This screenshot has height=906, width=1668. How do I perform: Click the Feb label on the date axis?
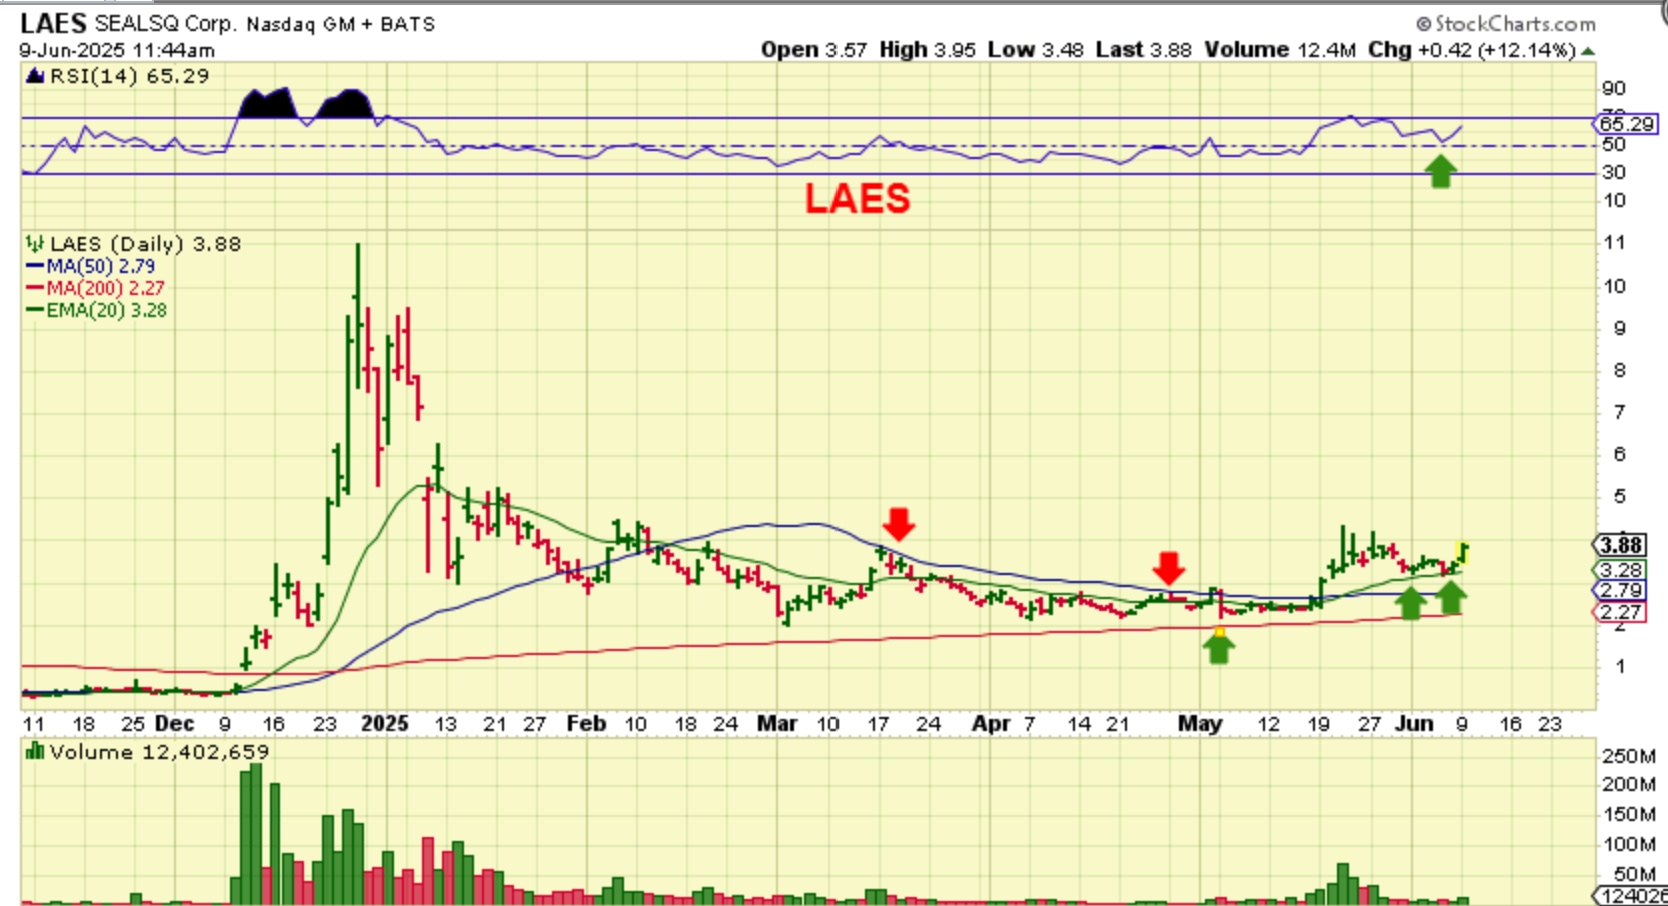pos(587,723)
